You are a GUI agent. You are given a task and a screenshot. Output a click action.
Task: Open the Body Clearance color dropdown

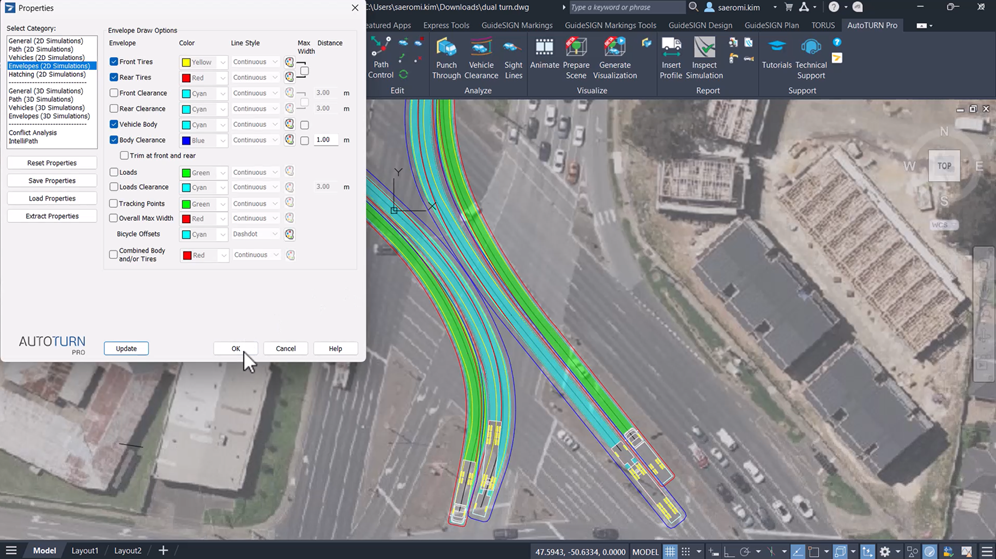(204, 141)
